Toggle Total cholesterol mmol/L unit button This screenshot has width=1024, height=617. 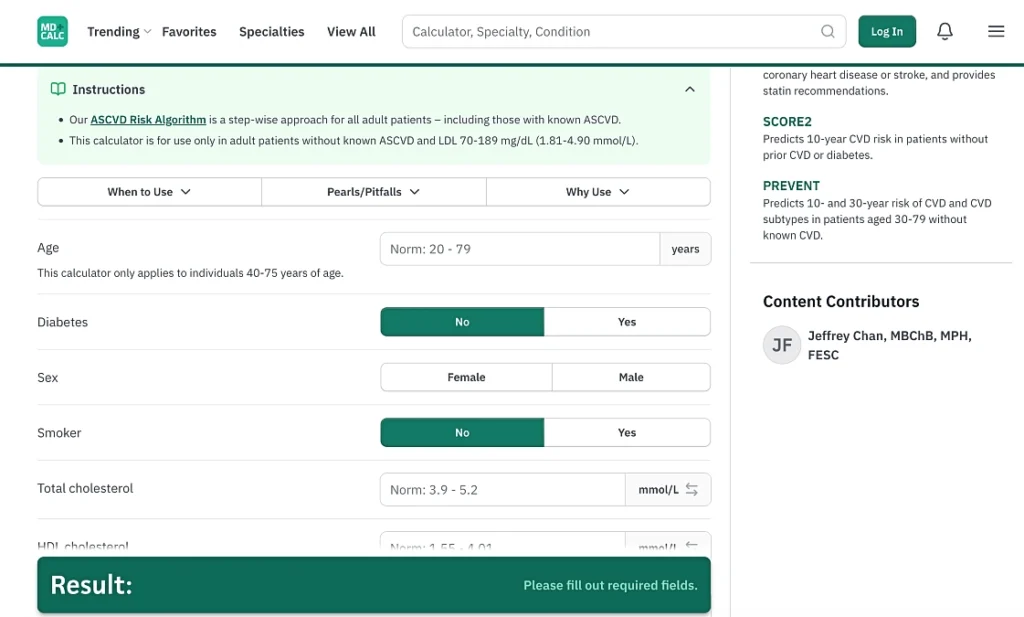668,490
